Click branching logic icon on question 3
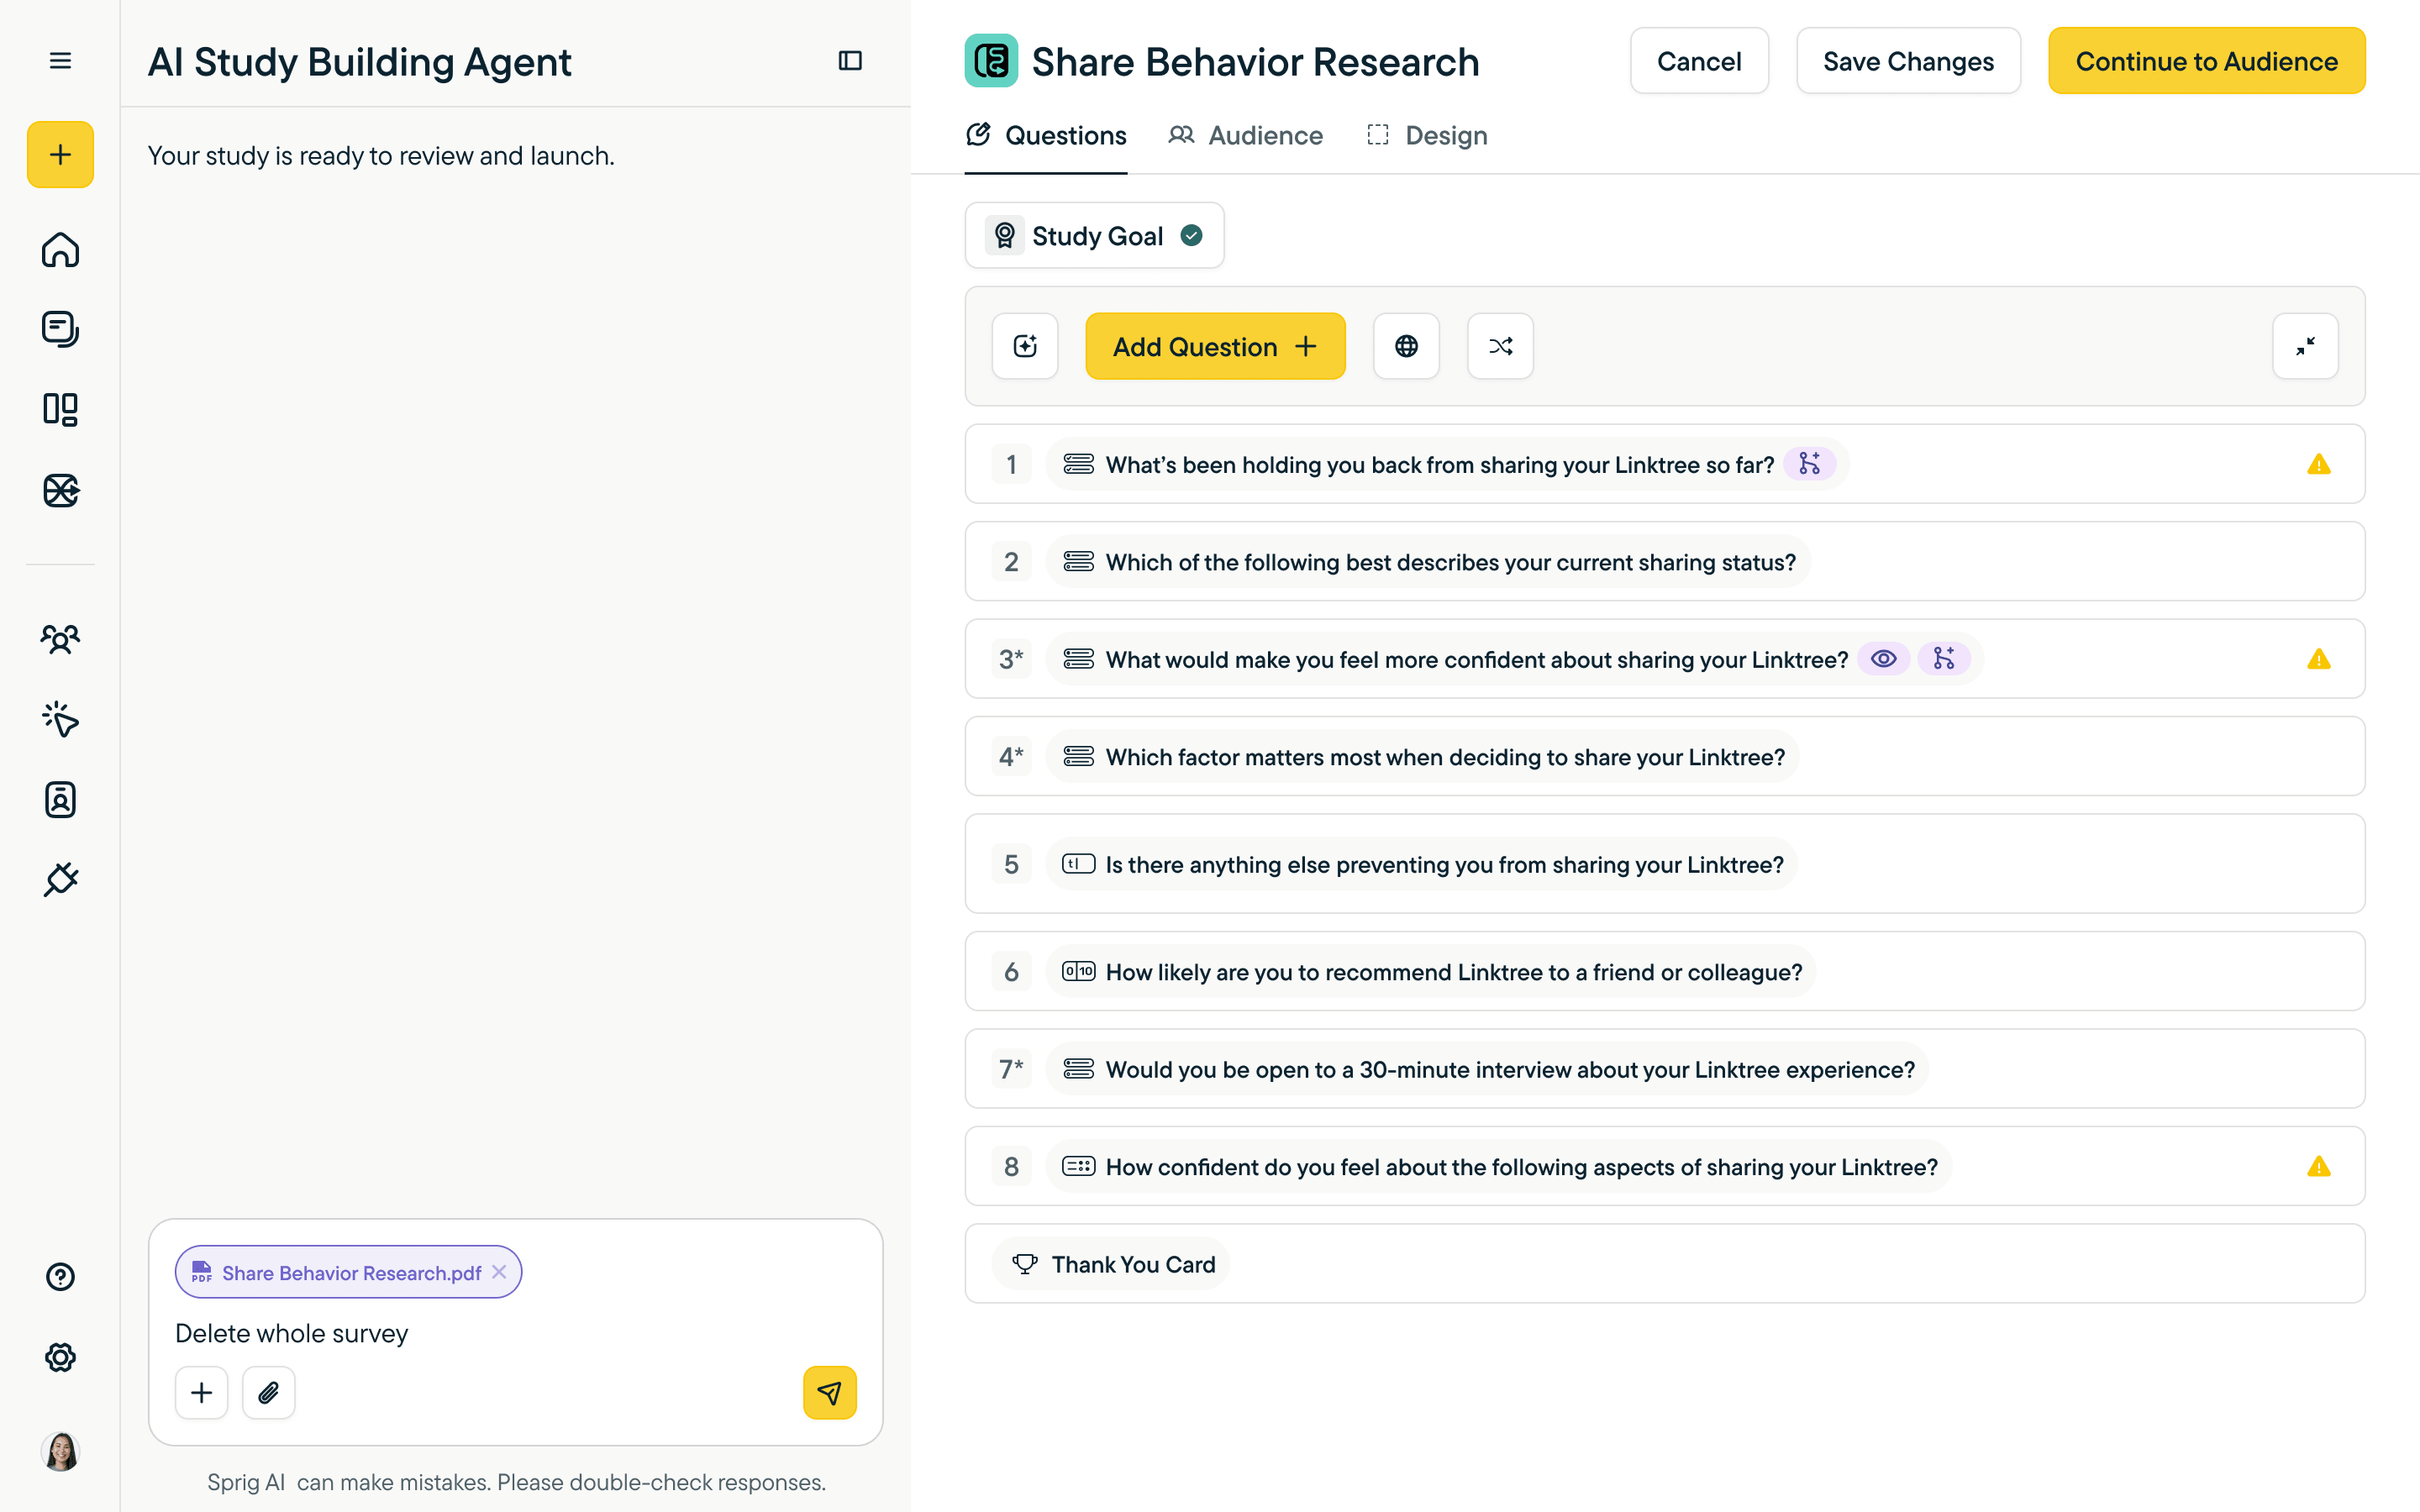This screenshot has width=2420, height=1512. [x=1944, y=659]
